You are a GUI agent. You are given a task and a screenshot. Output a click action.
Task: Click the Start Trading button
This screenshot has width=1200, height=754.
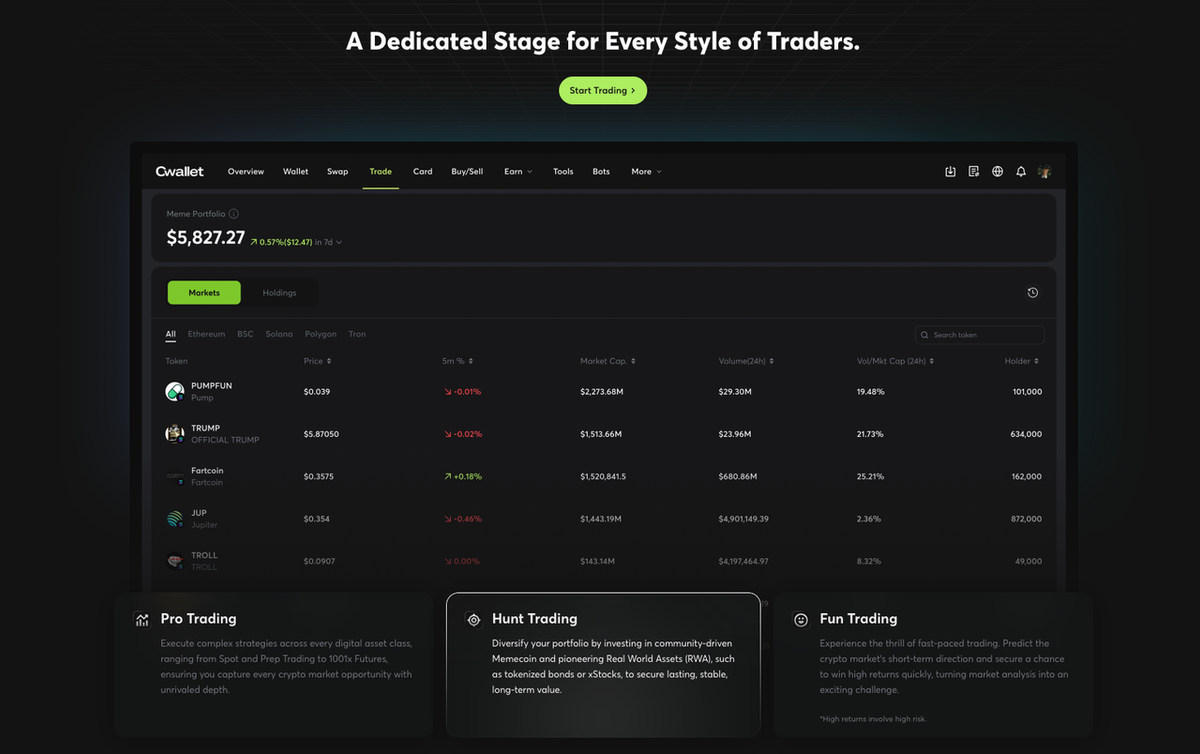click(603, 90)
